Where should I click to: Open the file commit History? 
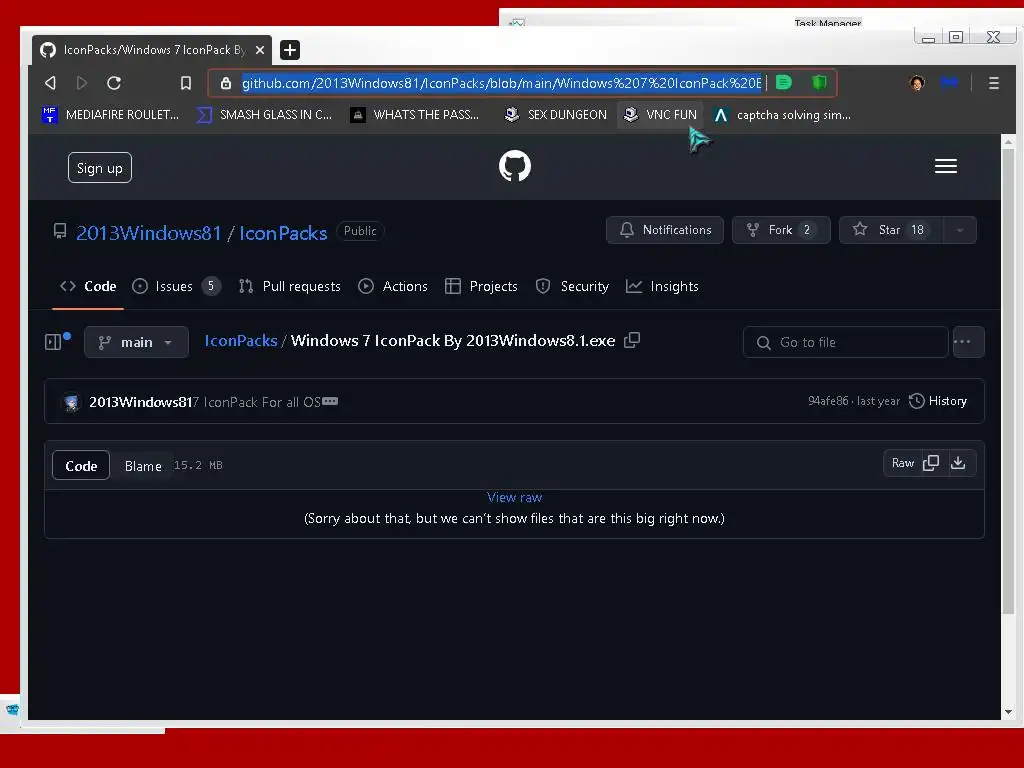pos(938,401)
